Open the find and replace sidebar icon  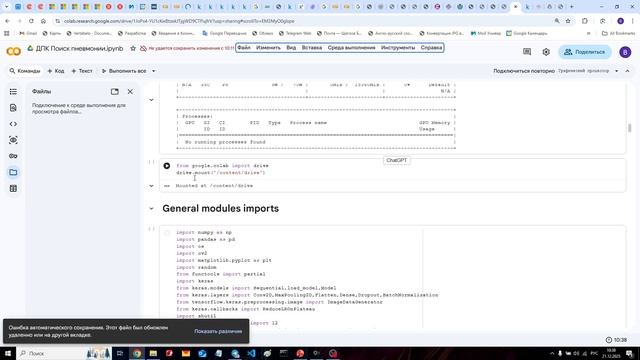click(13, 108)
